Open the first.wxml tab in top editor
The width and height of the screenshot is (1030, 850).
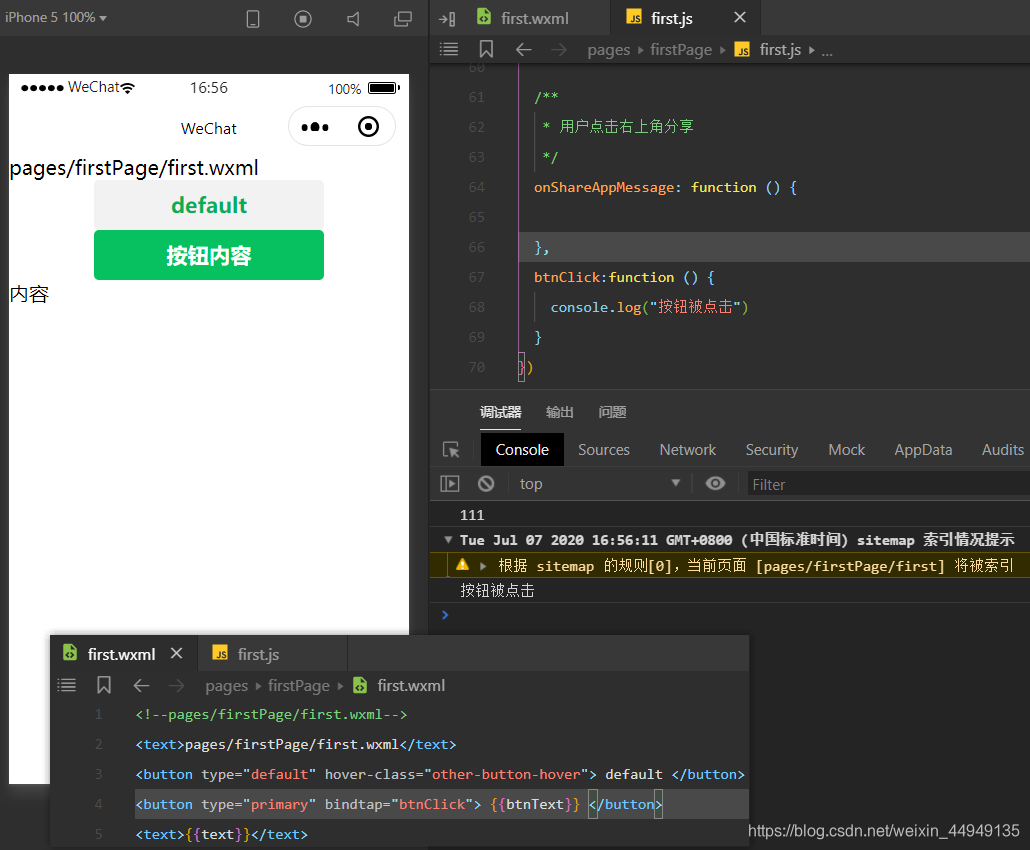pyautogui.click(x=524, y=18)
